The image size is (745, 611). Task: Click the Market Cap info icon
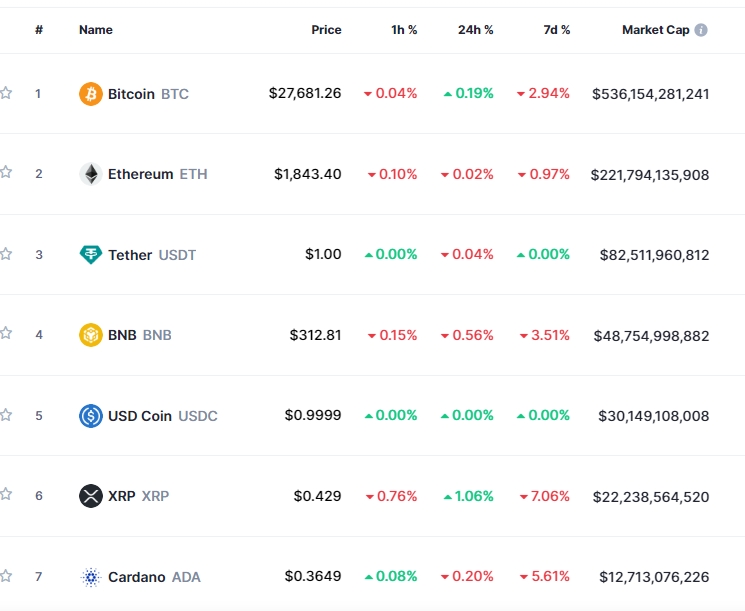[x=701, y=30]
